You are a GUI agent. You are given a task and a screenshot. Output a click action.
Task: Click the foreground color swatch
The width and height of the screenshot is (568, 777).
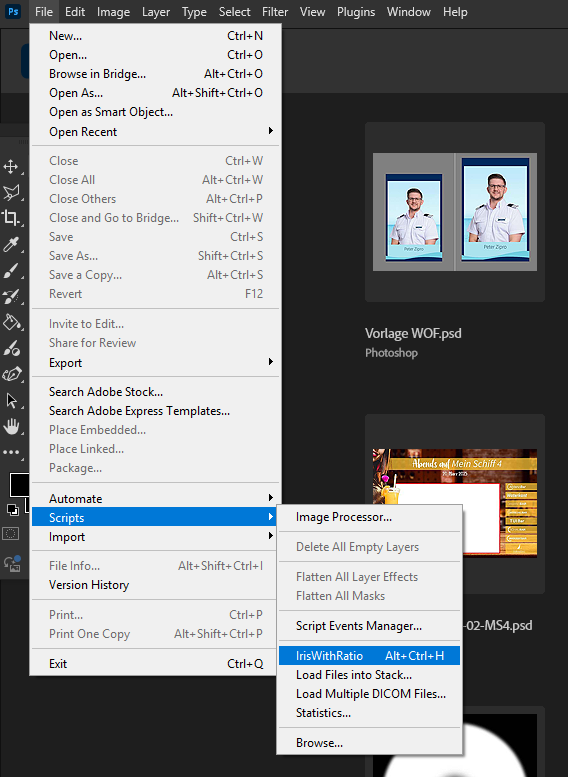(x=19, y=484)
